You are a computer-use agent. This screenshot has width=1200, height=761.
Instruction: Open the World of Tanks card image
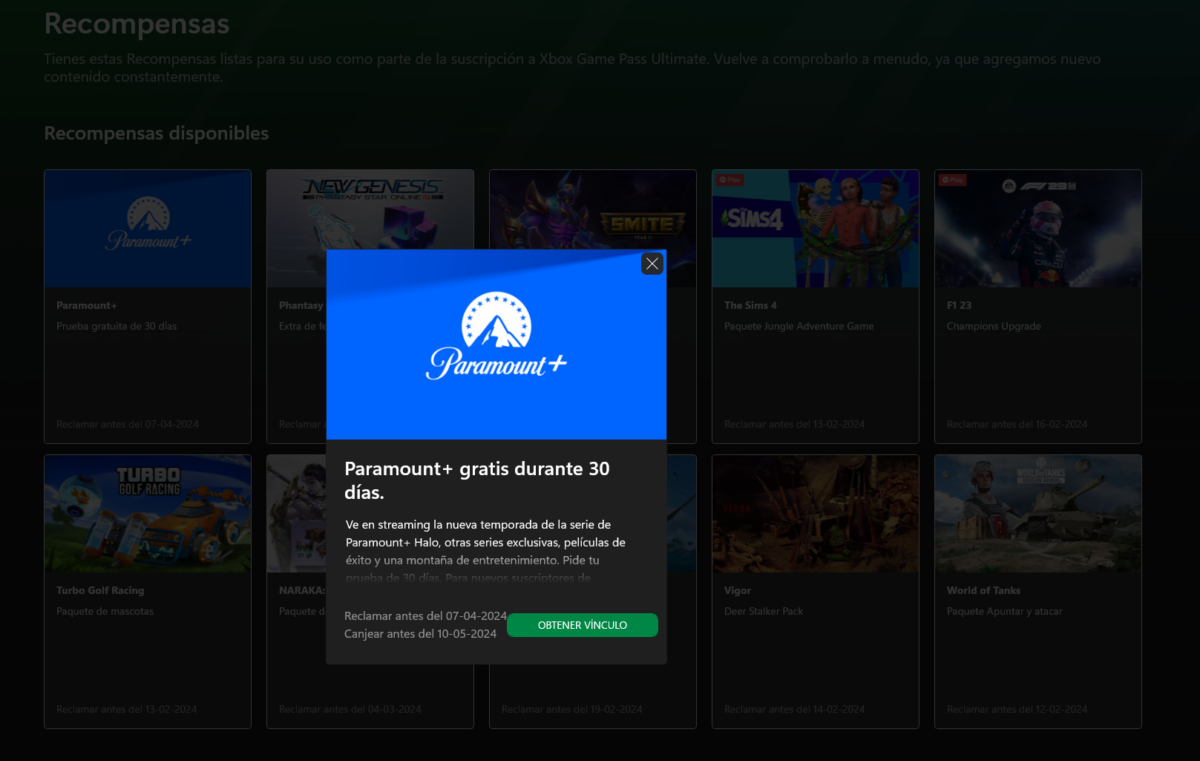click(x=1038, y=514)
